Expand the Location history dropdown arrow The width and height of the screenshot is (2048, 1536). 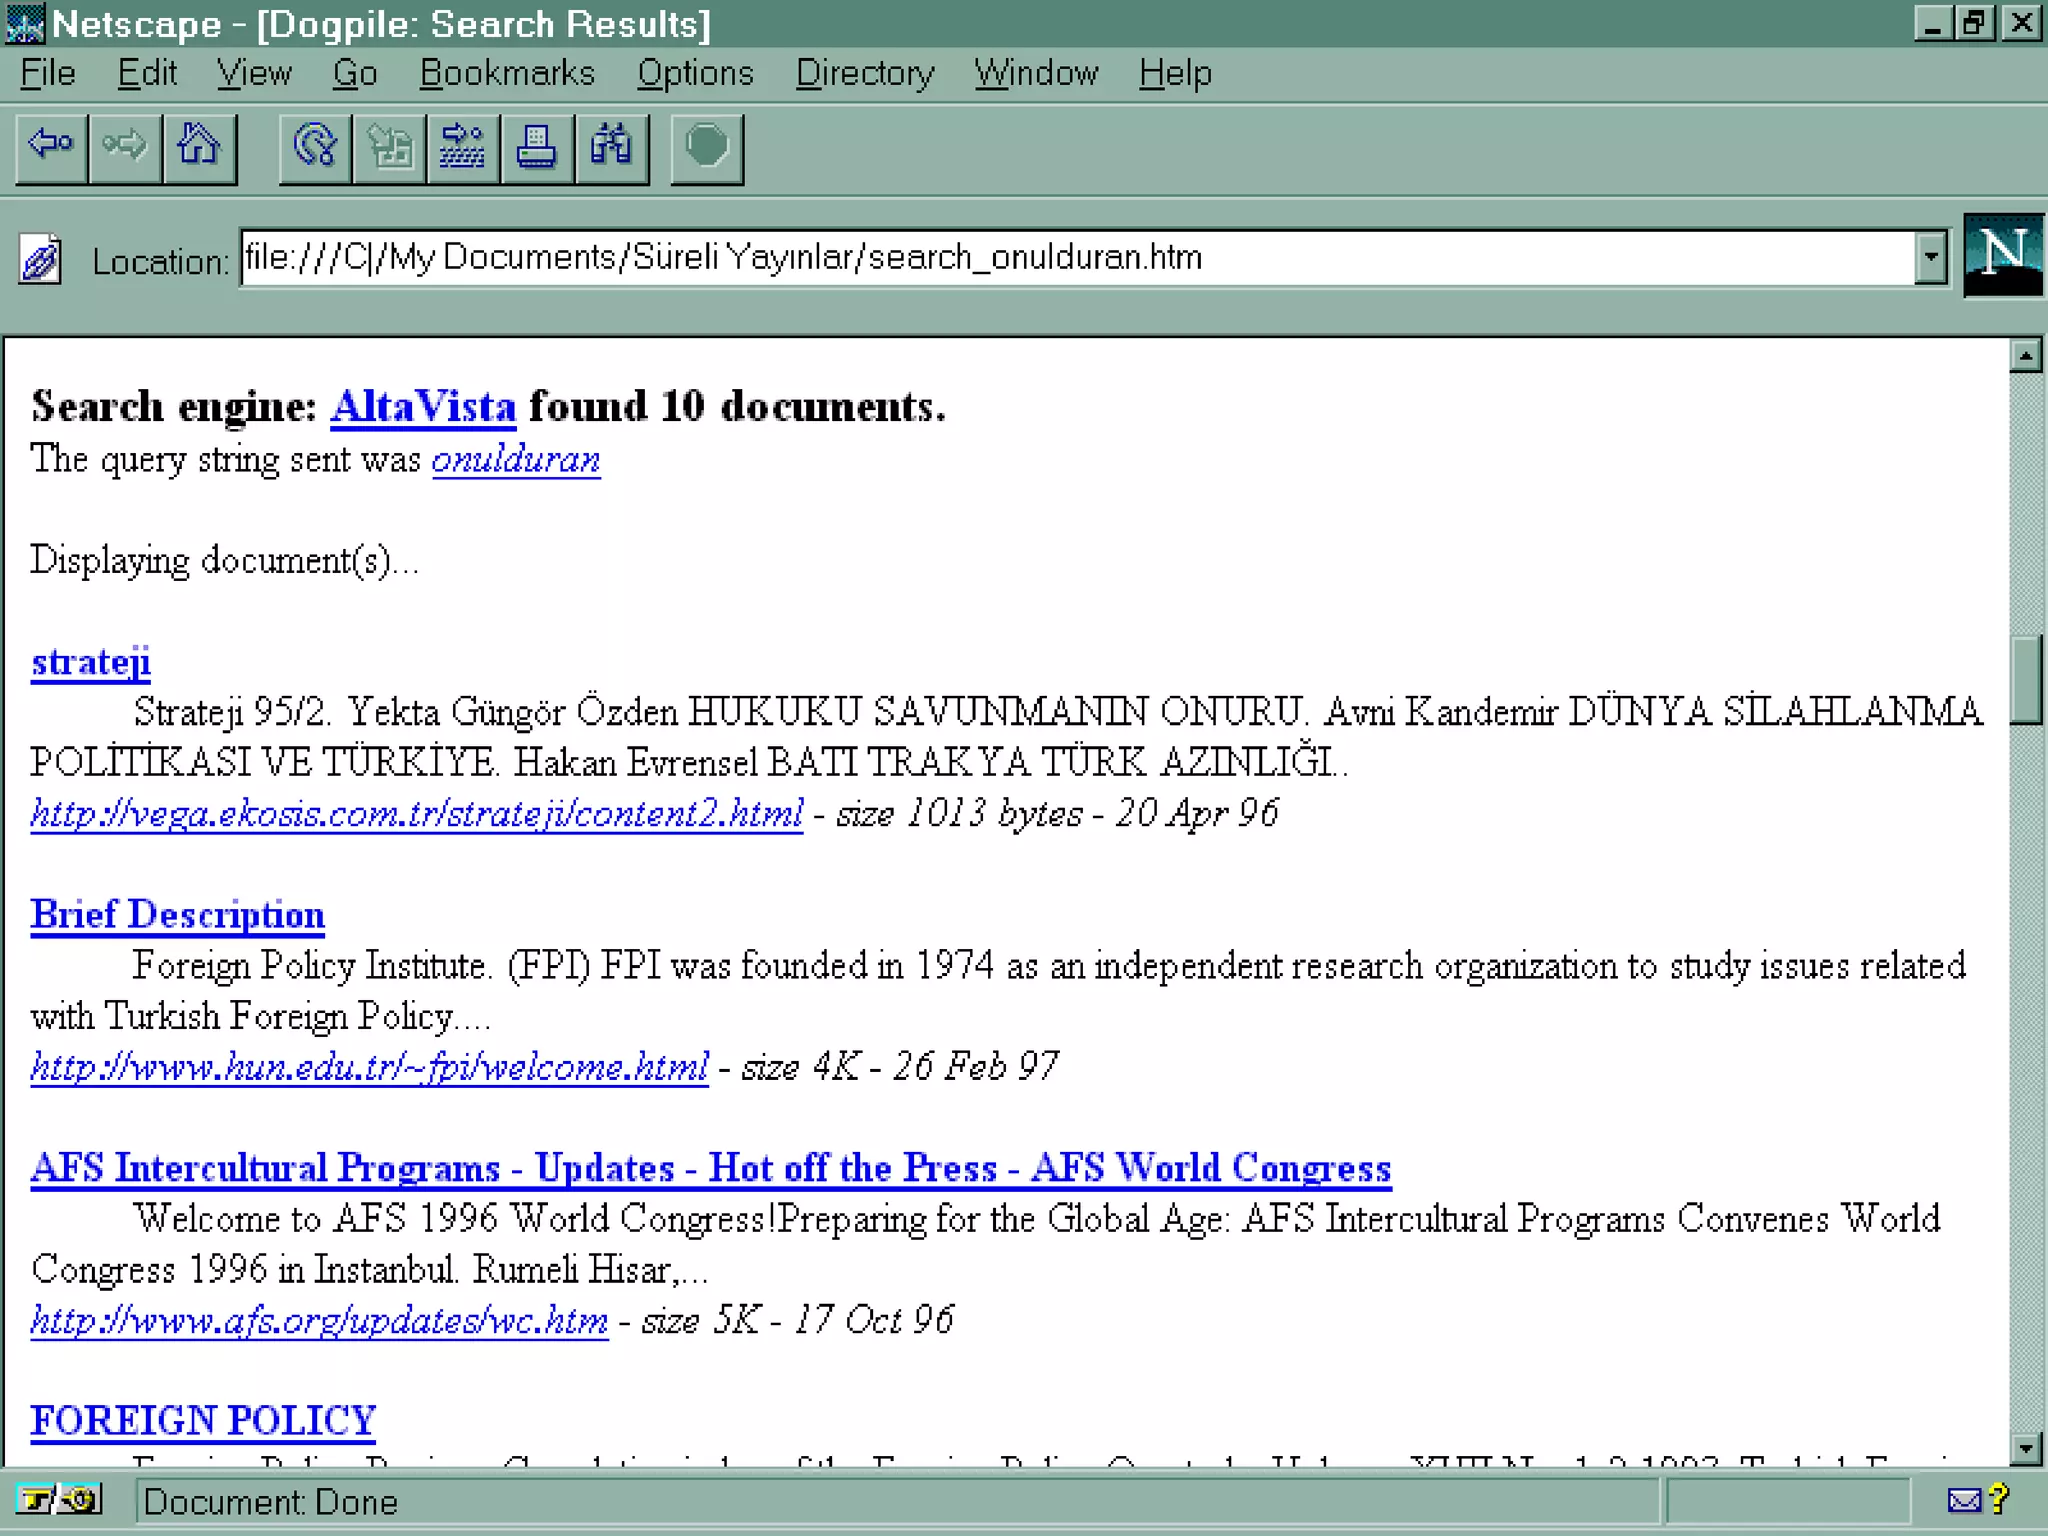[x=1931, y=257]
